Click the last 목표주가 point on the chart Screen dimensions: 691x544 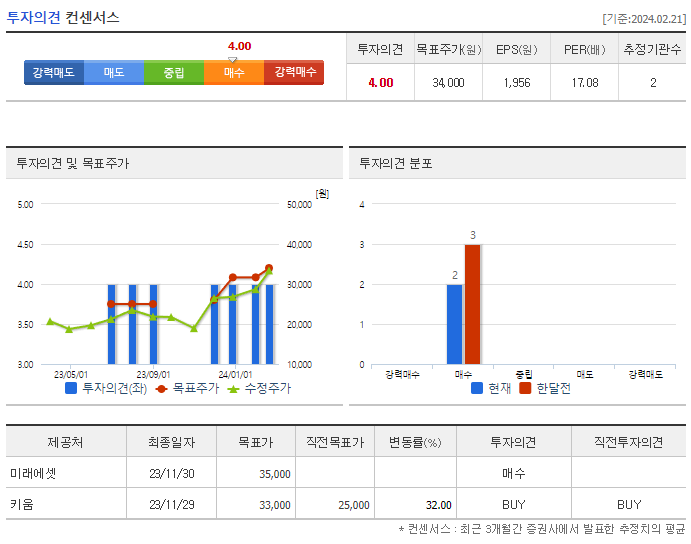269,268
